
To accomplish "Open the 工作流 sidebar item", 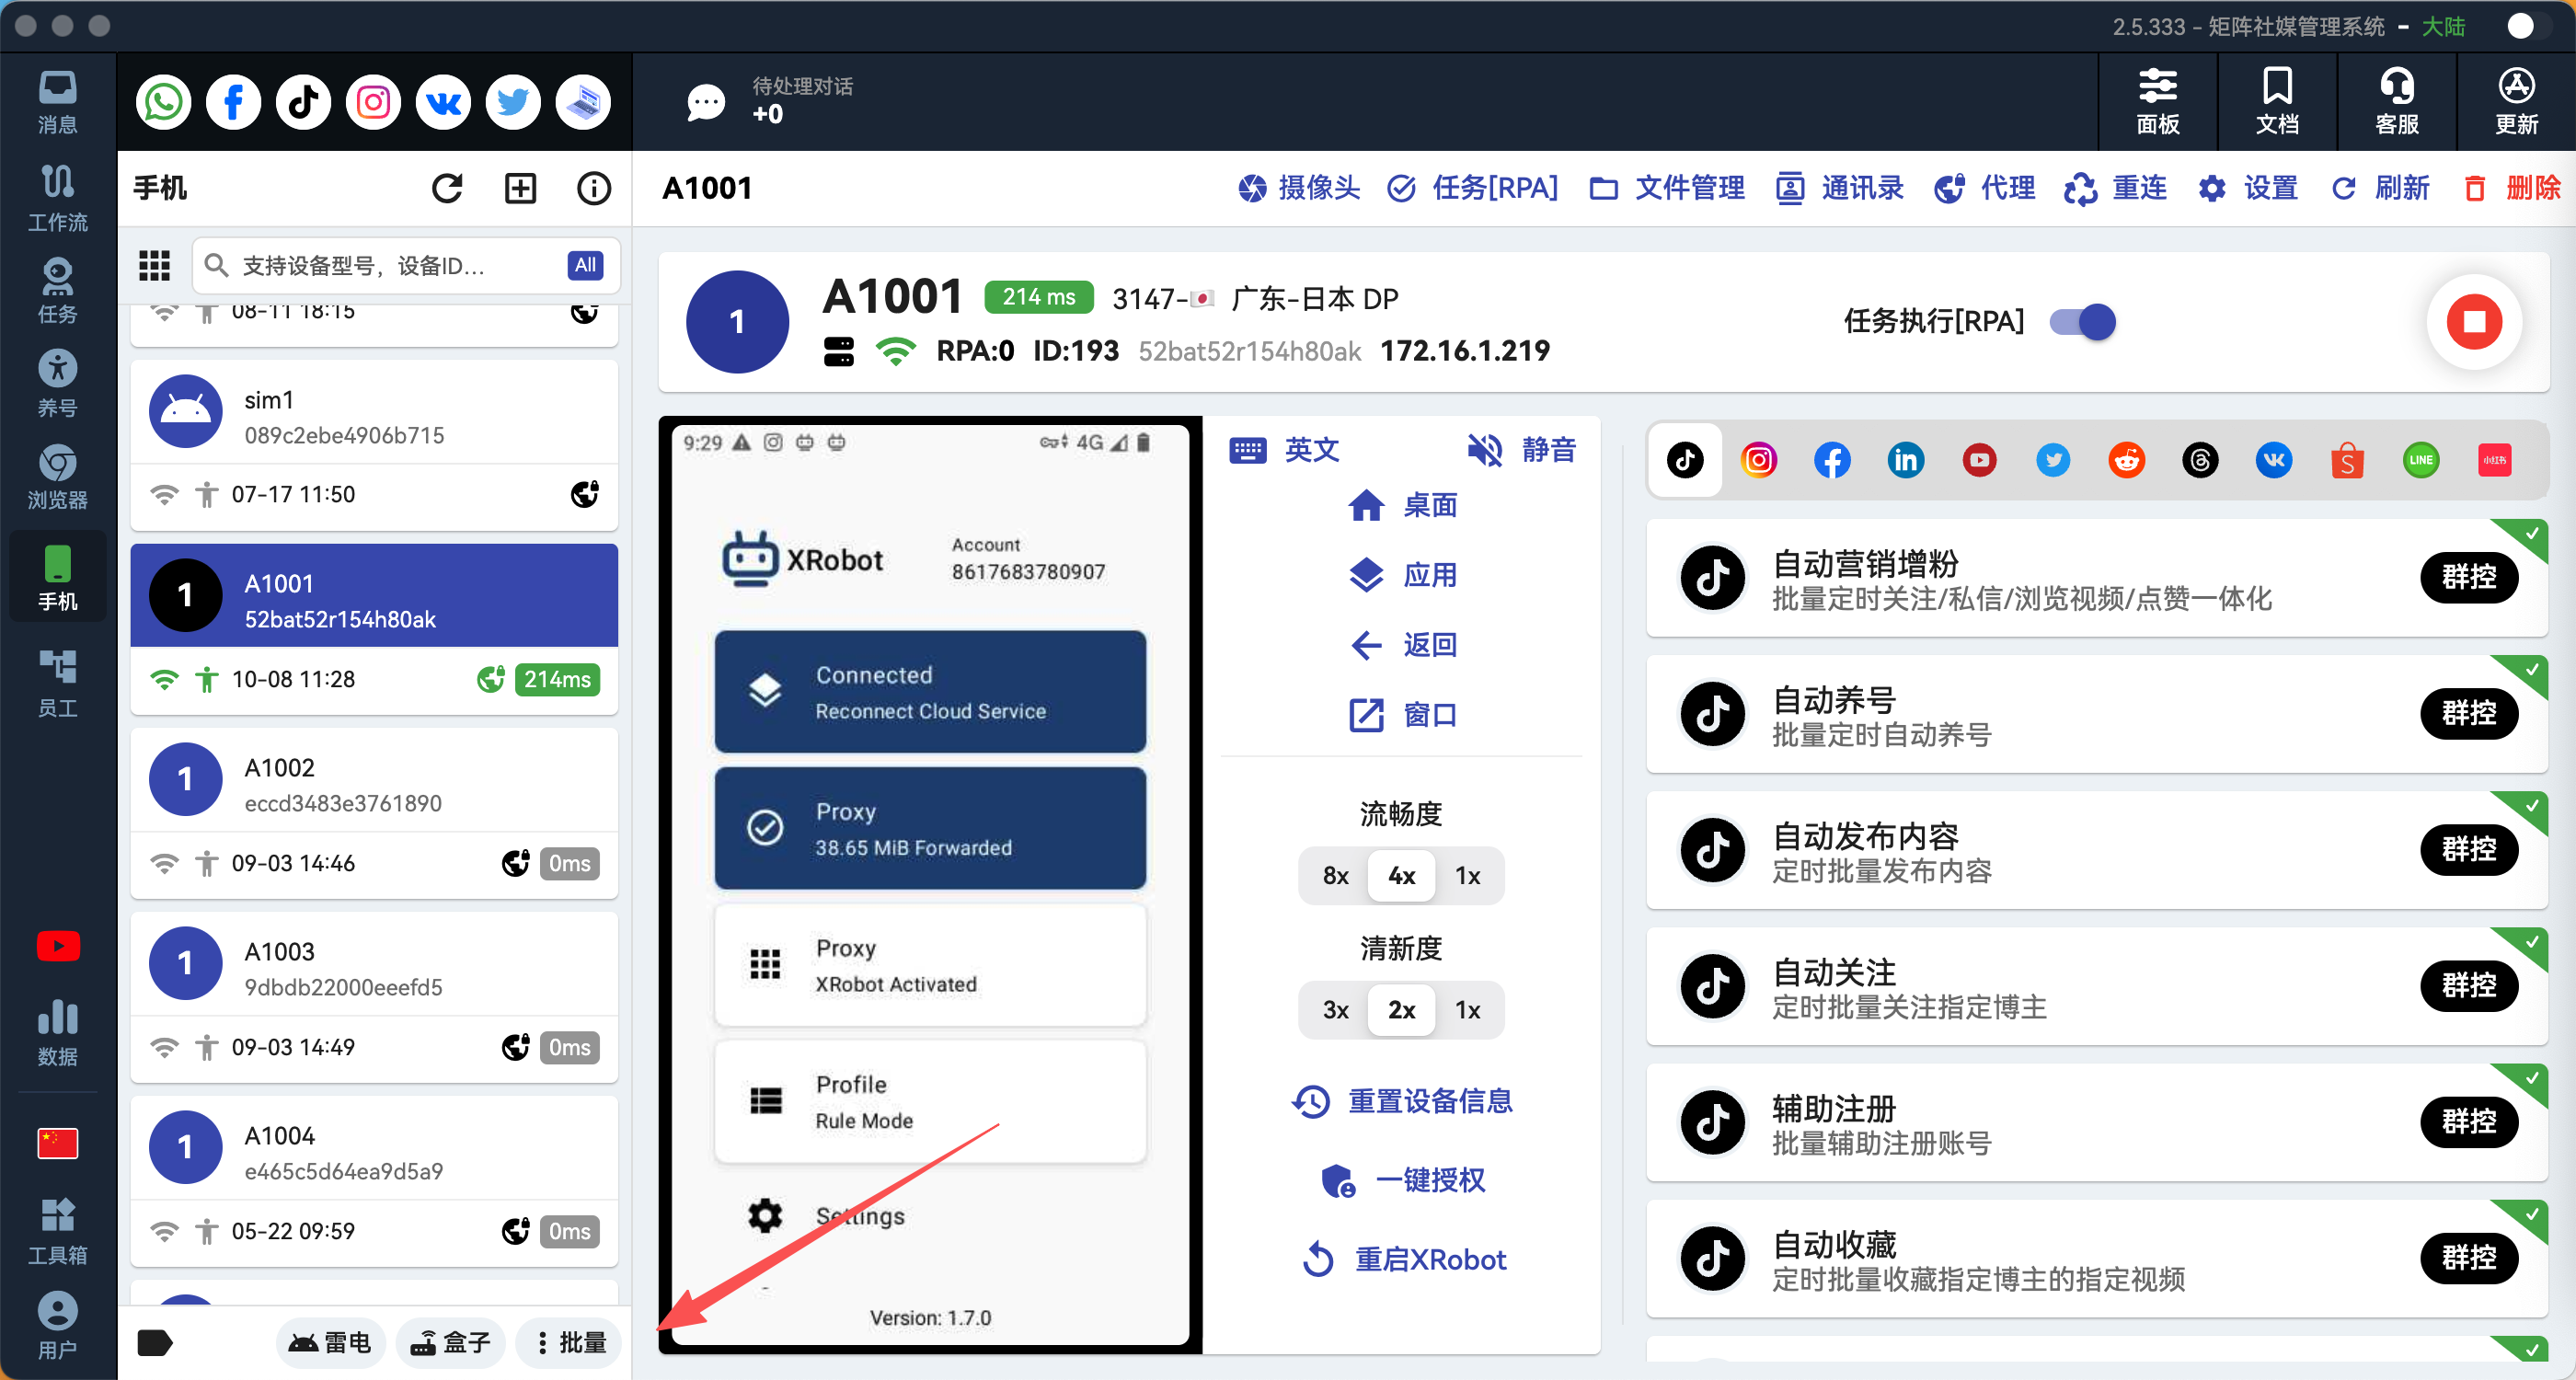I will tap(57, 197).
